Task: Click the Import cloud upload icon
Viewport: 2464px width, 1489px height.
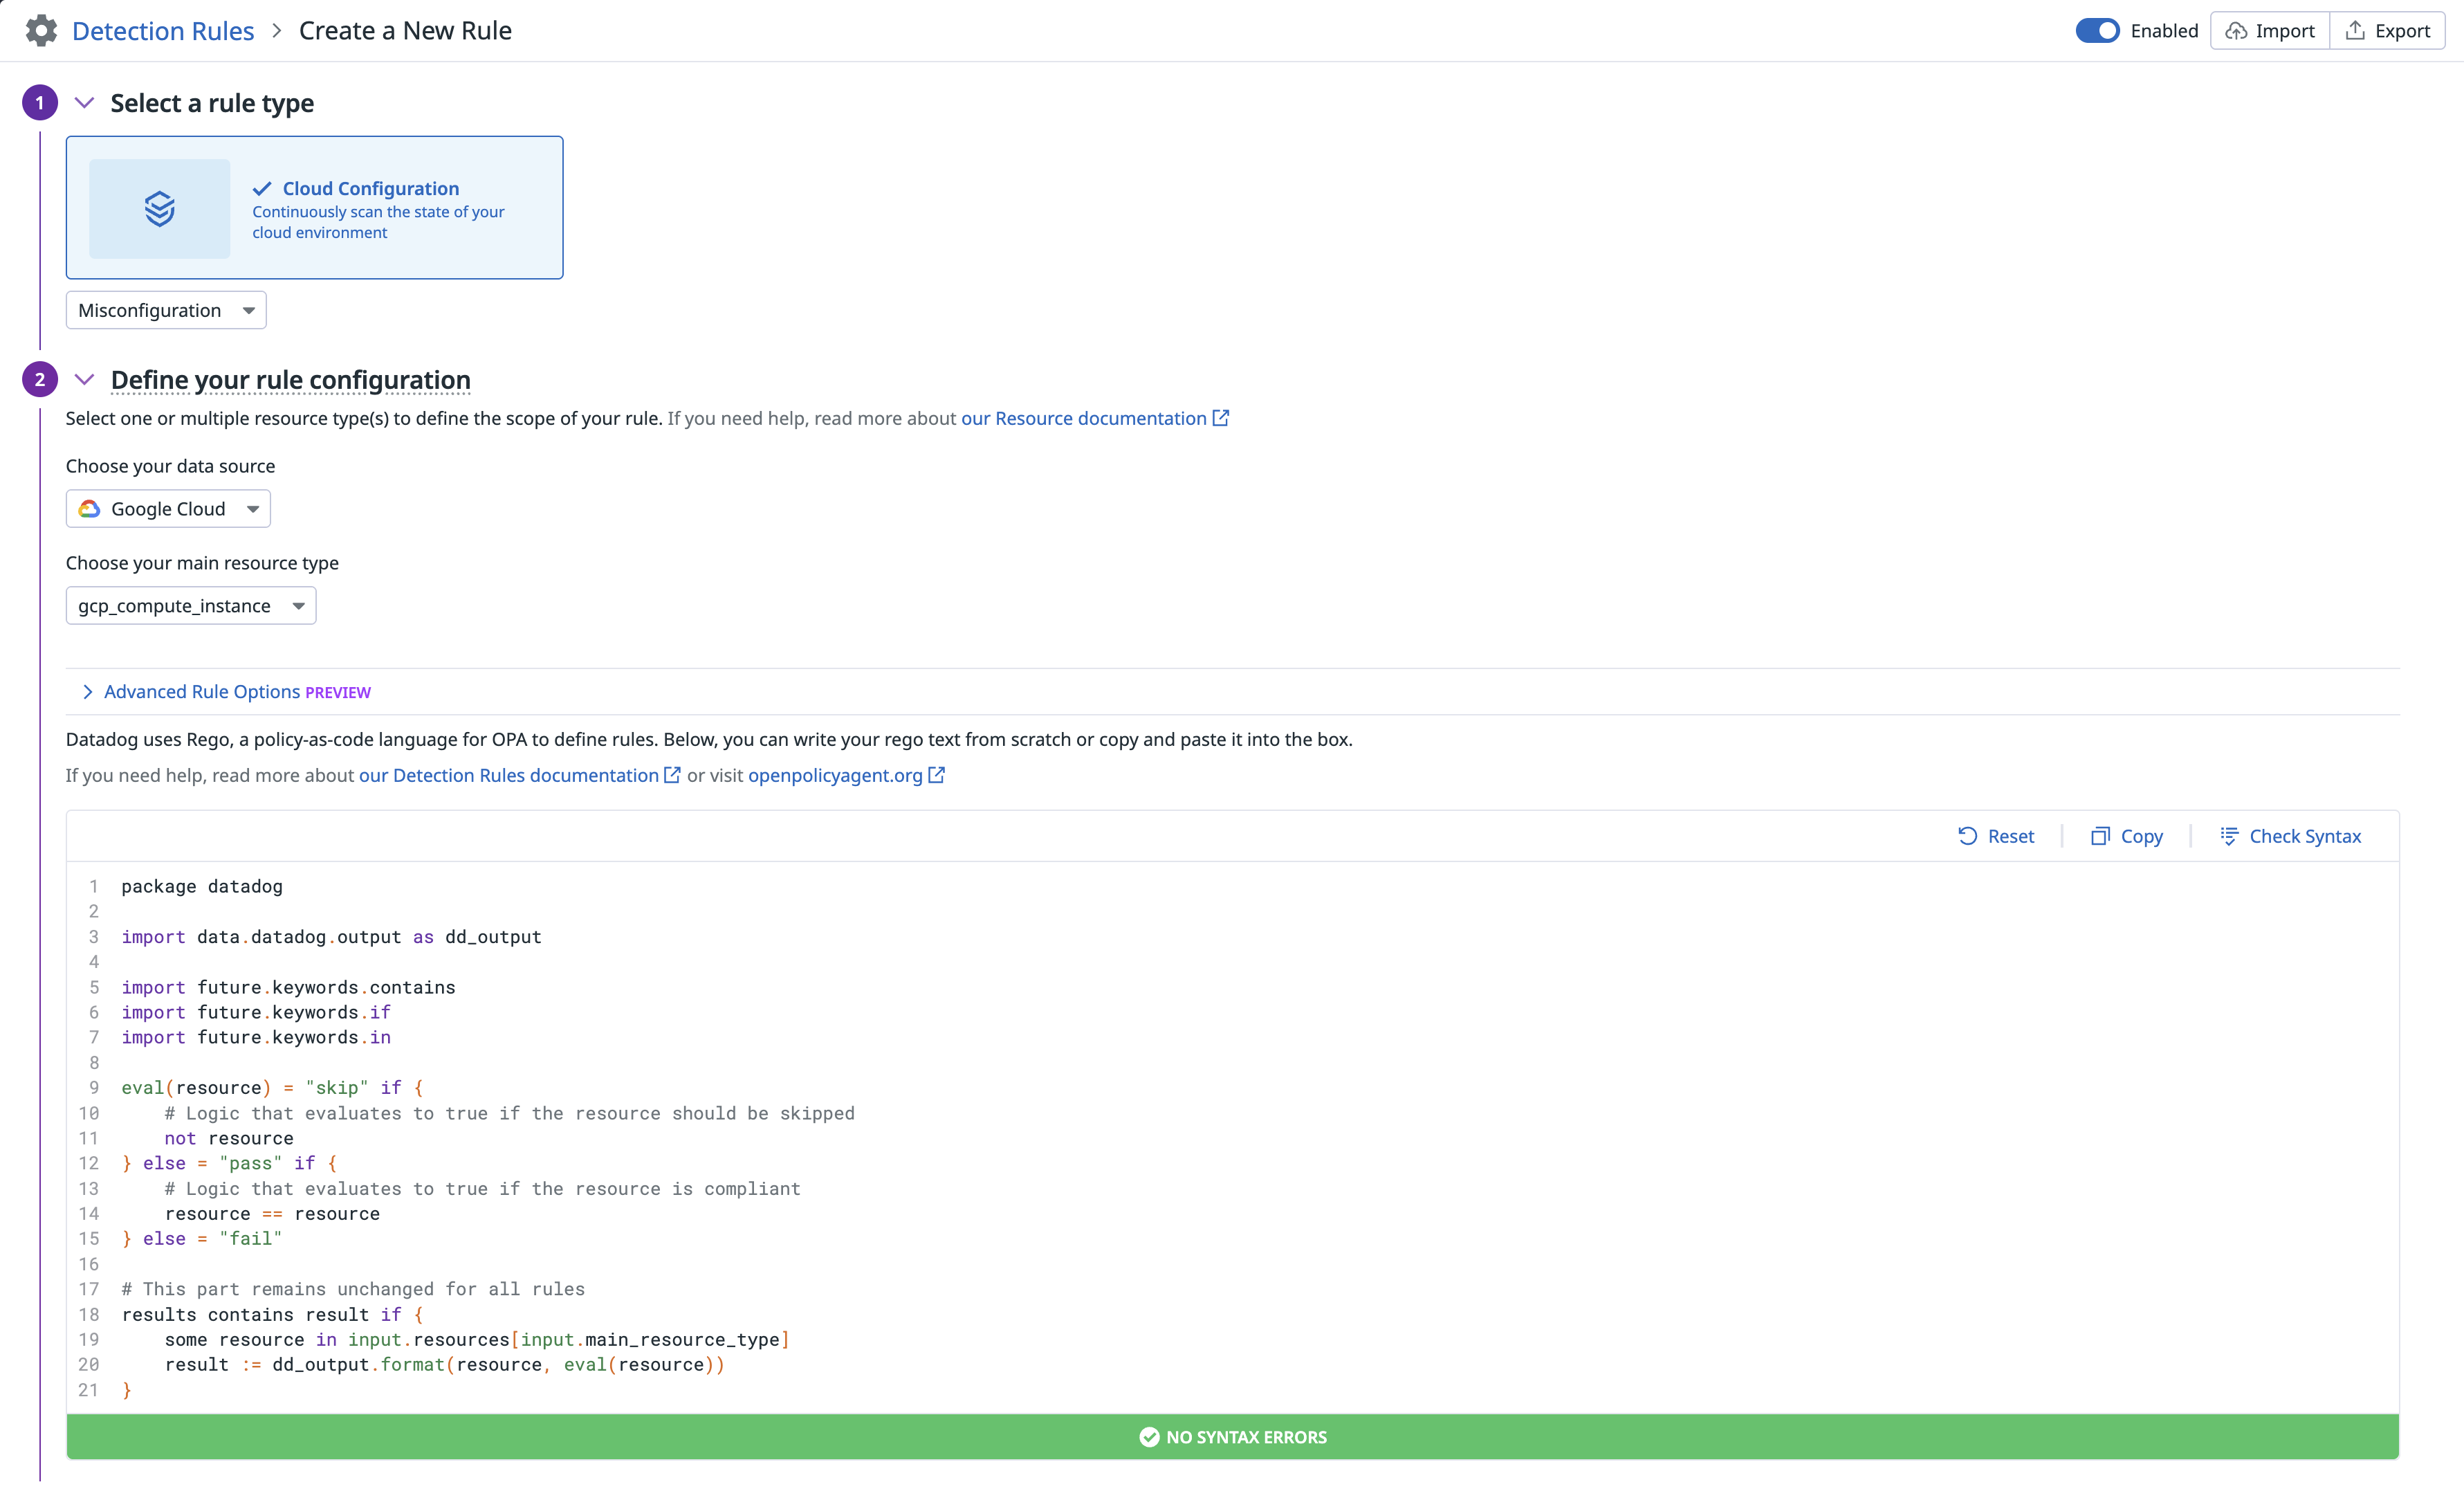Action: (x=2236, y=31)
